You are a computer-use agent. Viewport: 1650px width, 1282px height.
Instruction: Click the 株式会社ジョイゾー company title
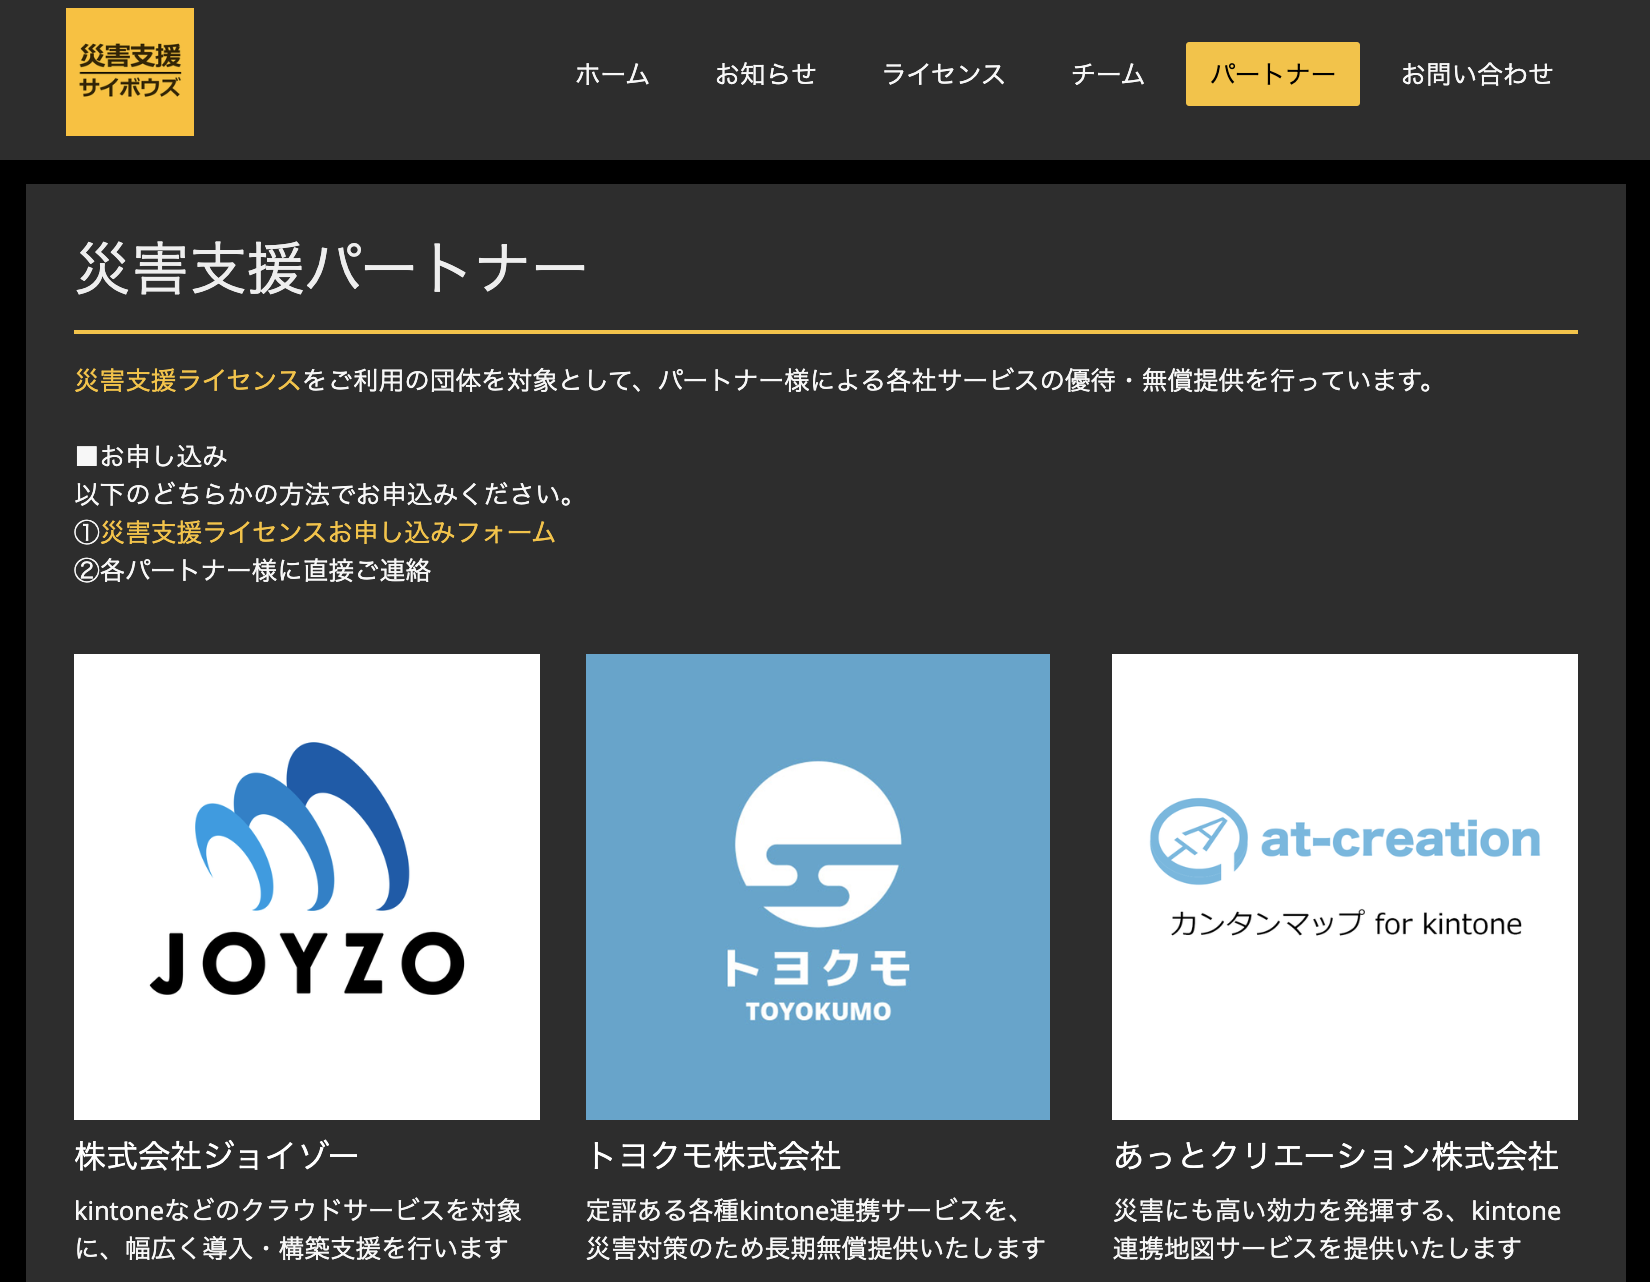[x=216, y=1156]
